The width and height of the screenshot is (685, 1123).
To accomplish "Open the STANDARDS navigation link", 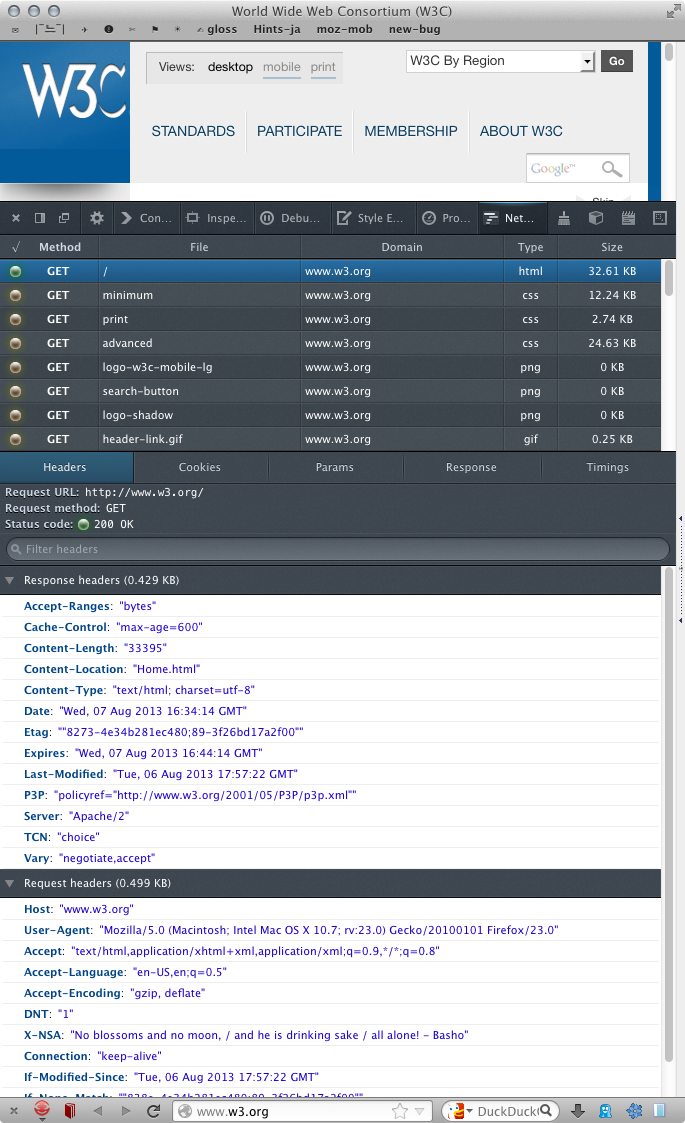I will (x=193, y=131).
